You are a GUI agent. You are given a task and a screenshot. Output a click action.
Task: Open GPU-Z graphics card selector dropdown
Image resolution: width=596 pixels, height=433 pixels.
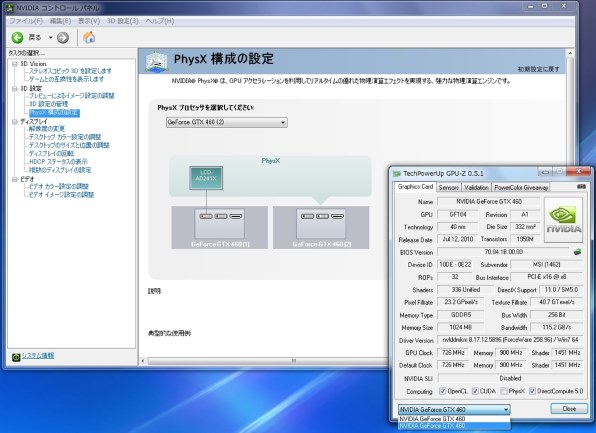[454, 409]
